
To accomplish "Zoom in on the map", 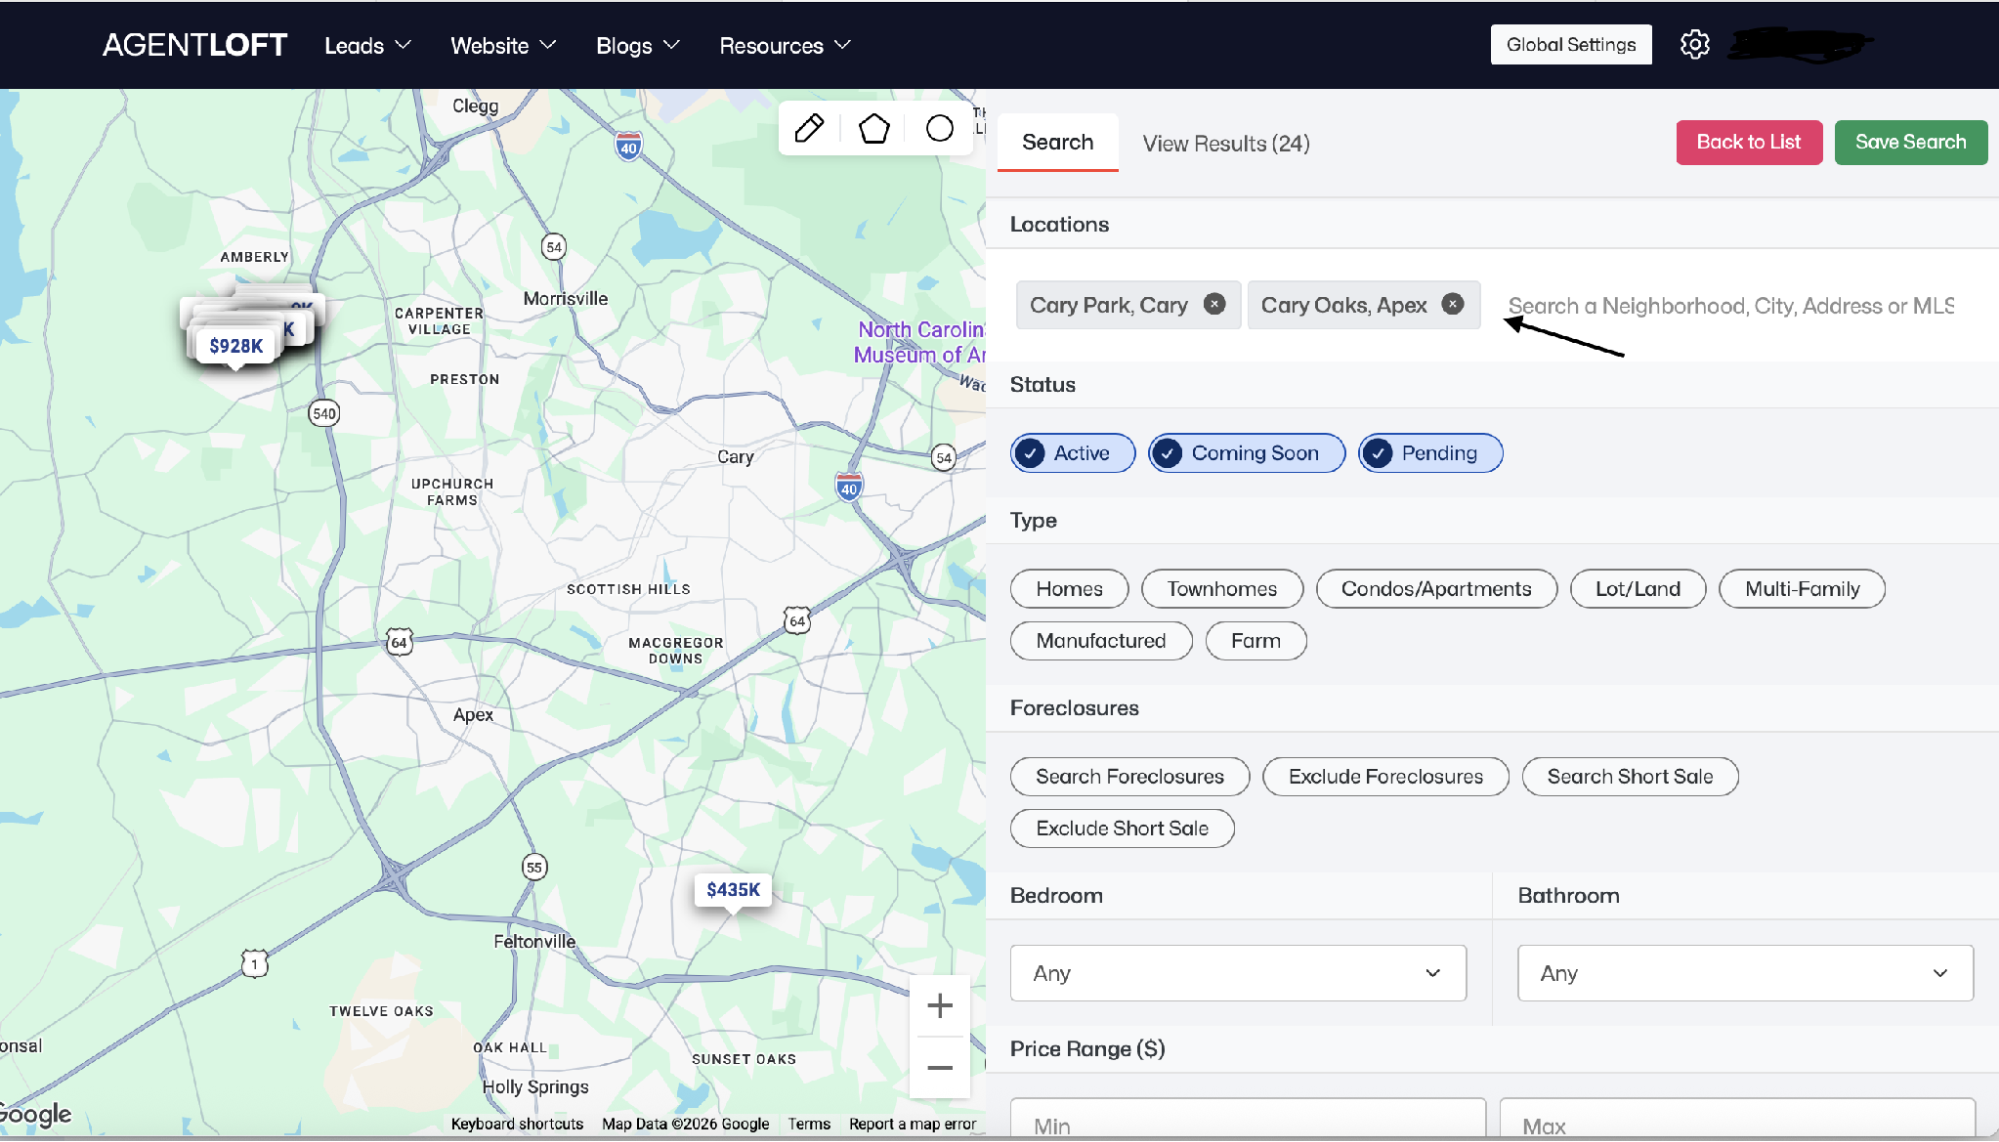I will [939, 1005].
